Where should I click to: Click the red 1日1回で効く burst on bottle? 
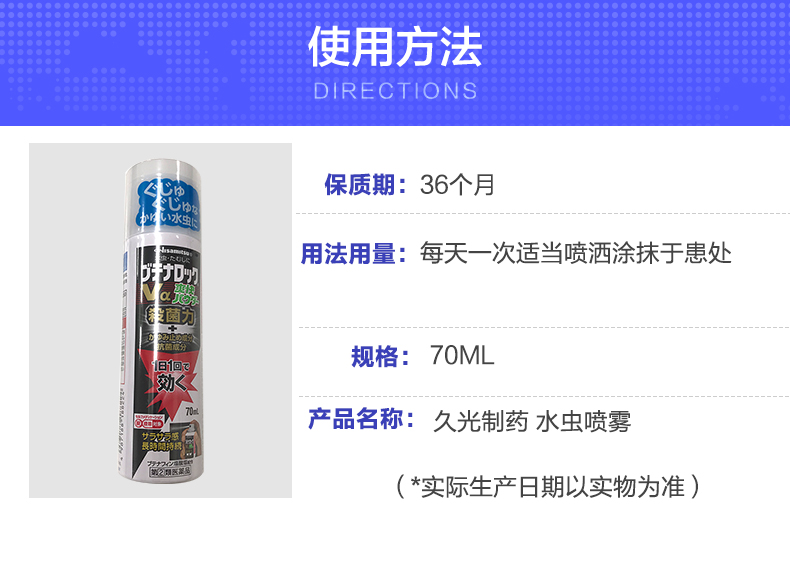point(170,376)
